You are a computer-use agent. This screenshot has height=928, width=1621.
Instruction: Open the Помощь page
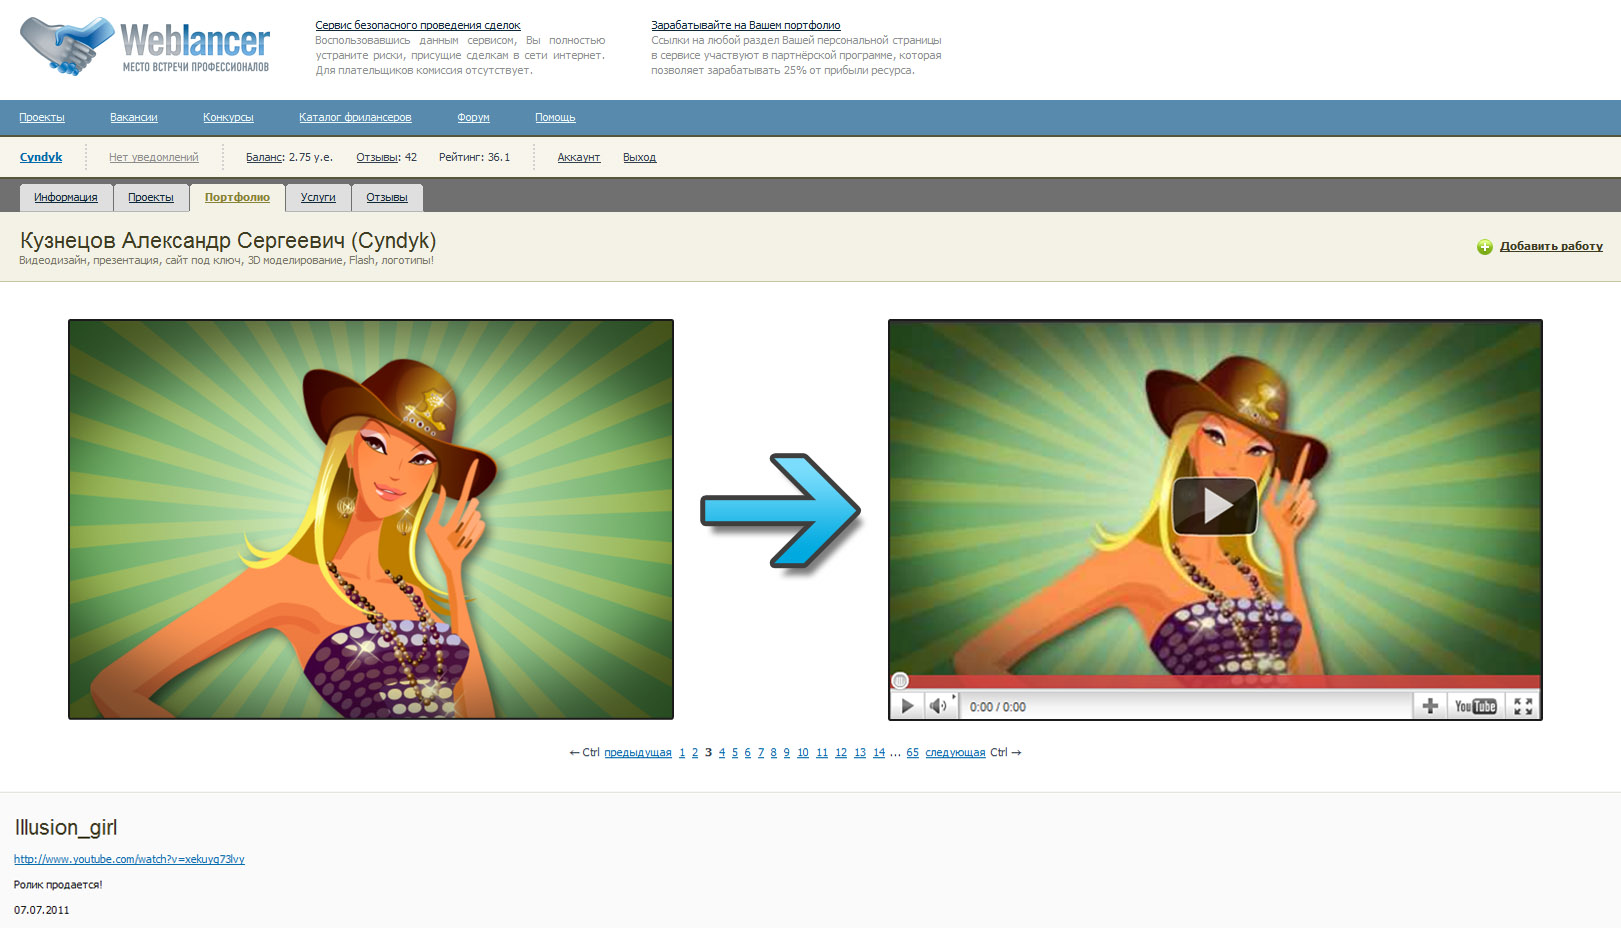coord(555,118)
